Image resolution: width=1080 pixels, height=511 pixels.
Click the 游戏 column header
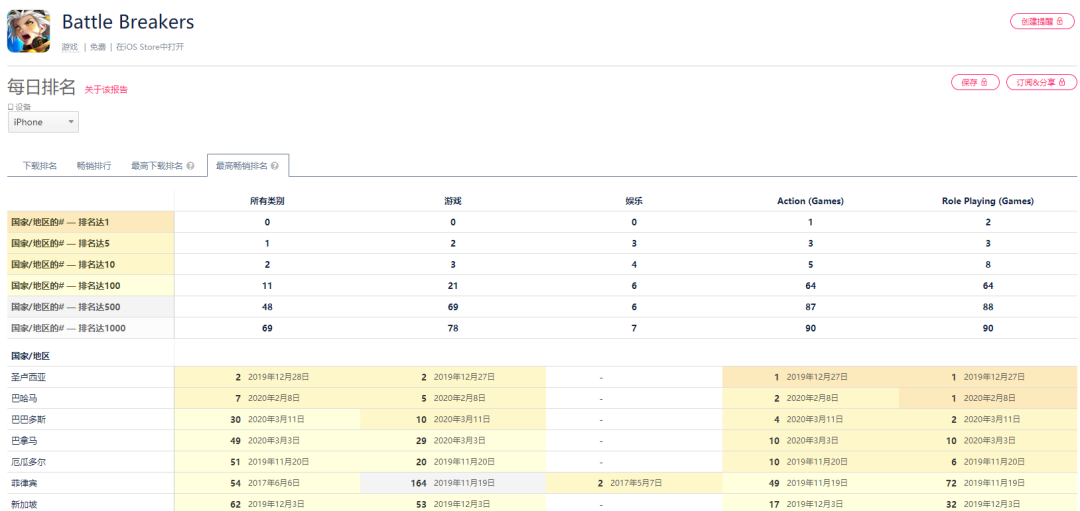[x=453, y=201]
